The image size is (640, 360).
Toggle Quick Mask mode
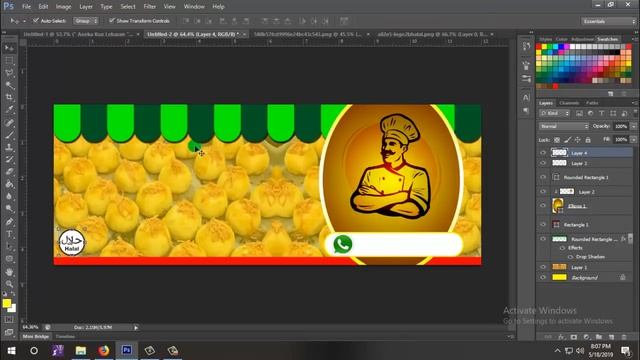[9, 320]
